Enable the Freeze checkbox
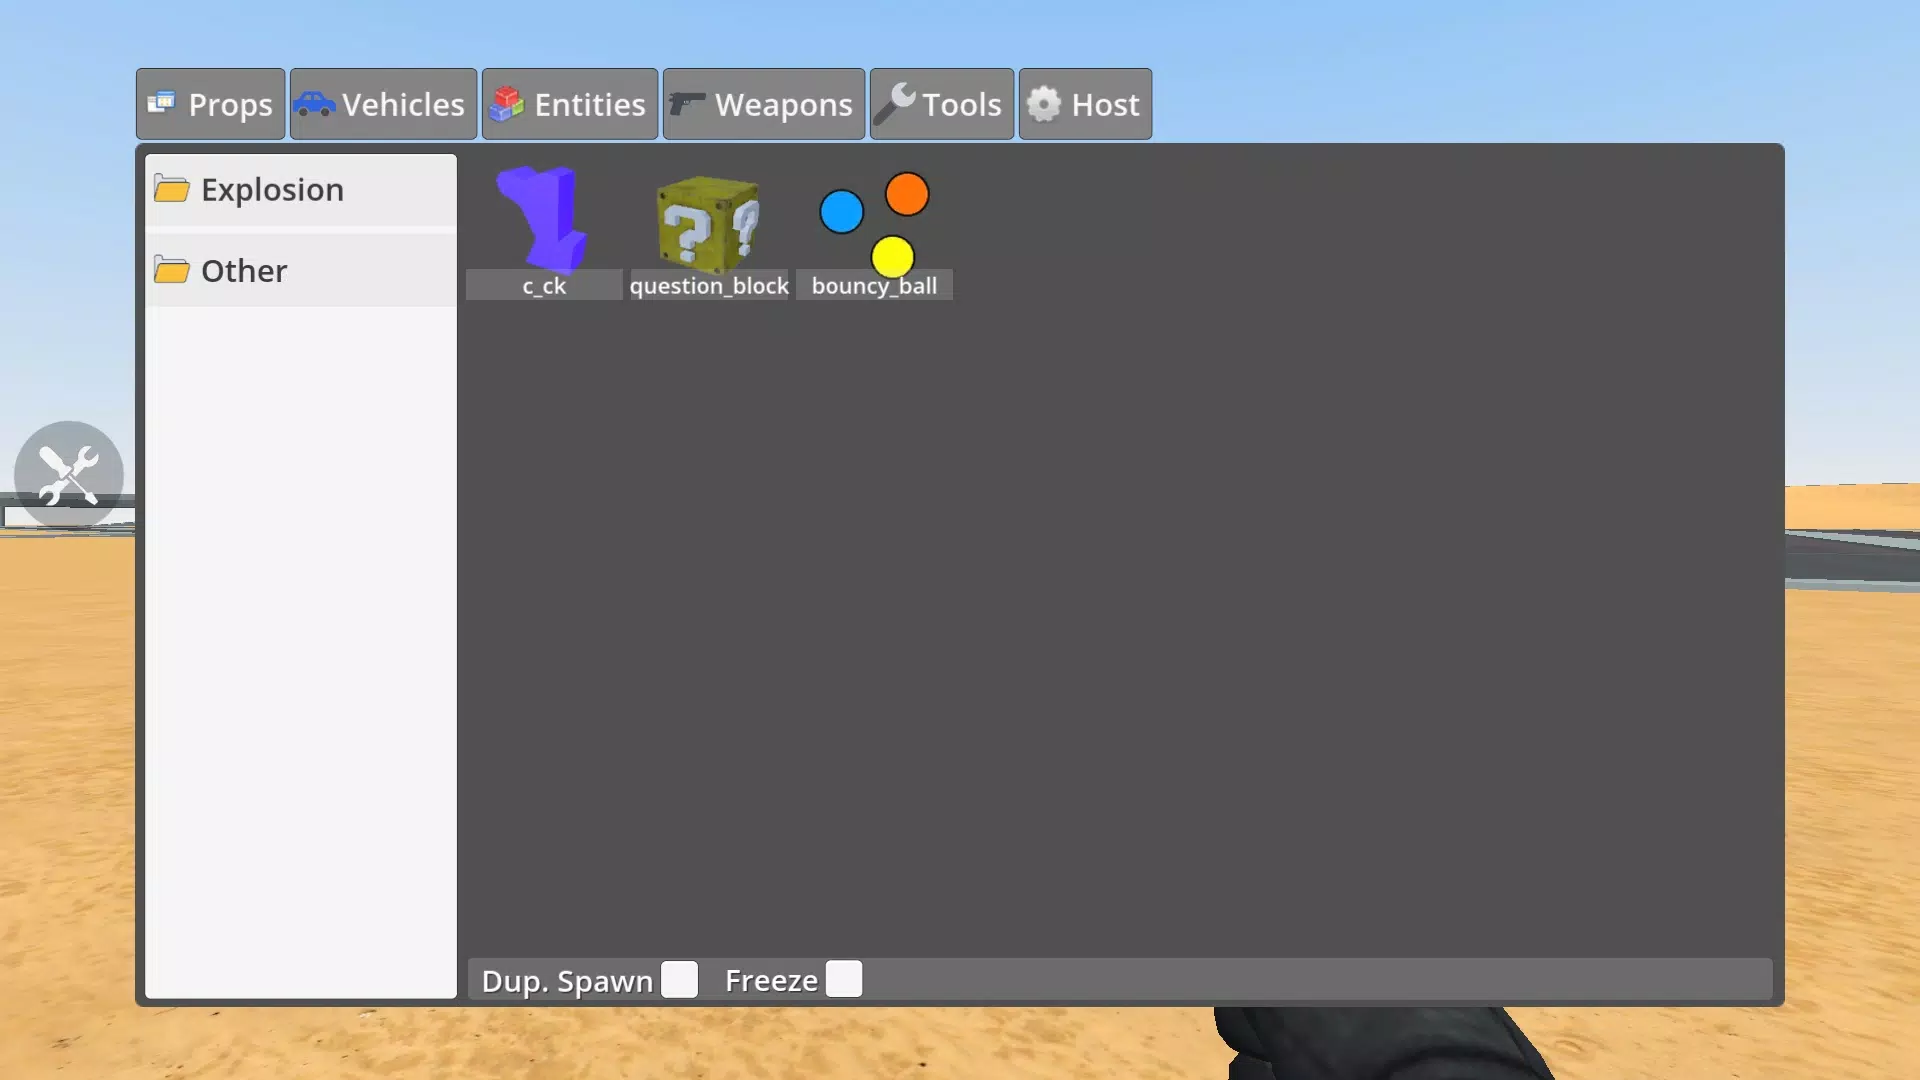 [x=844, y=980]
